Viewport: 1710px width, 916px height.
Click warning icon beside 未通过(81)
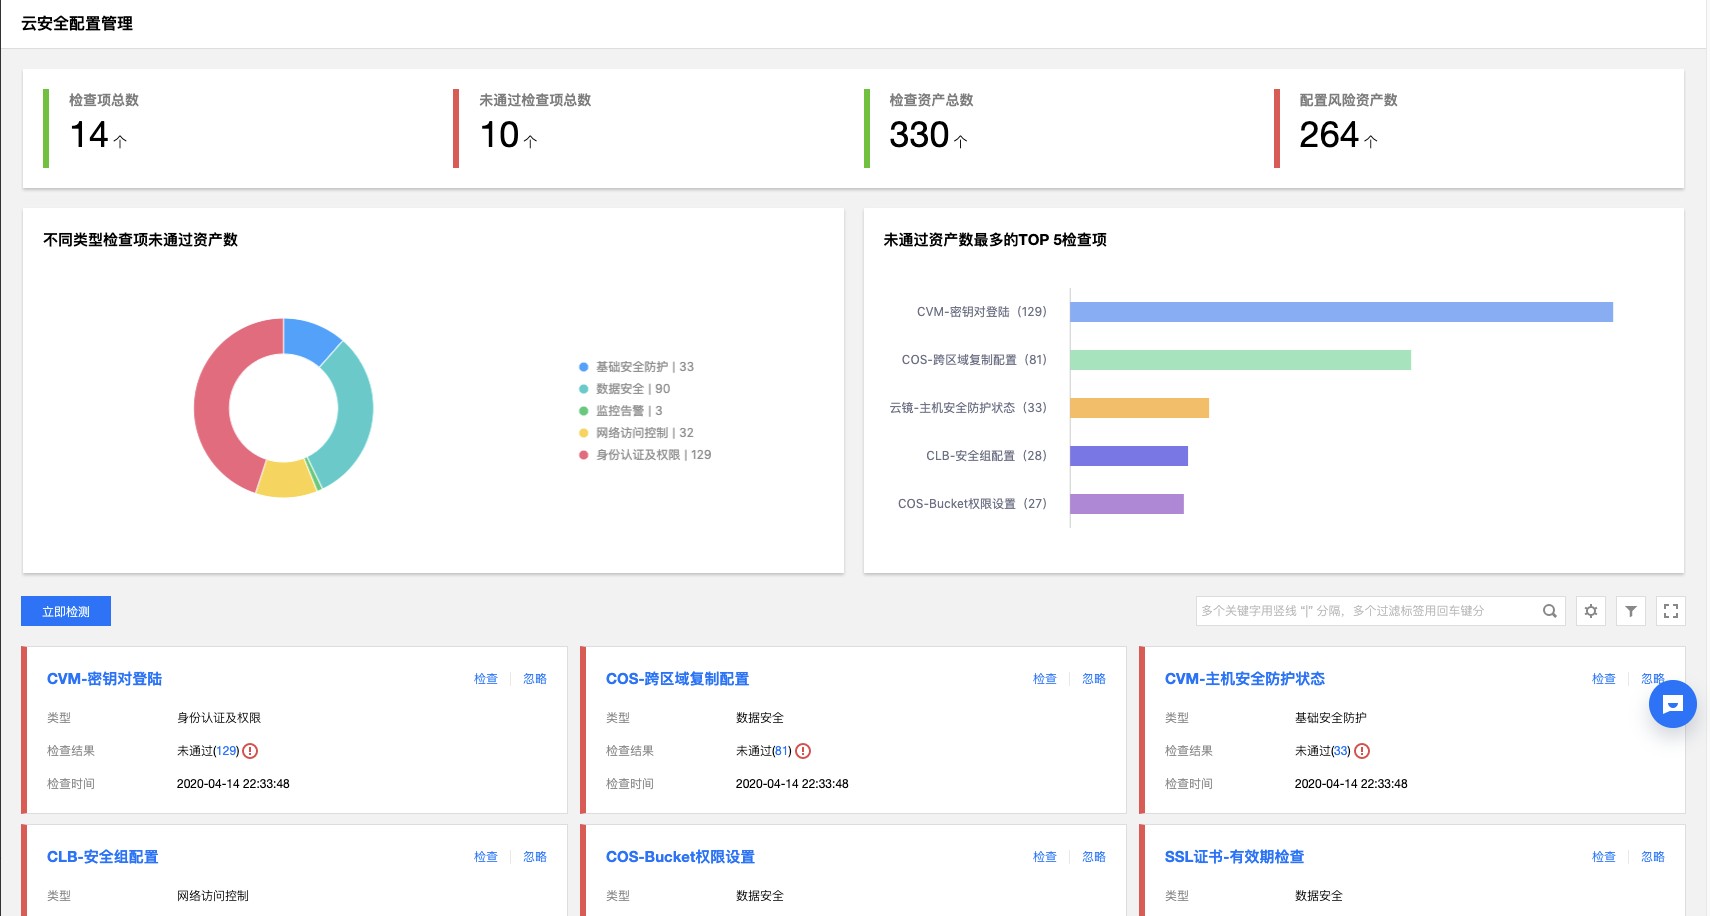(x=803, y=751)
